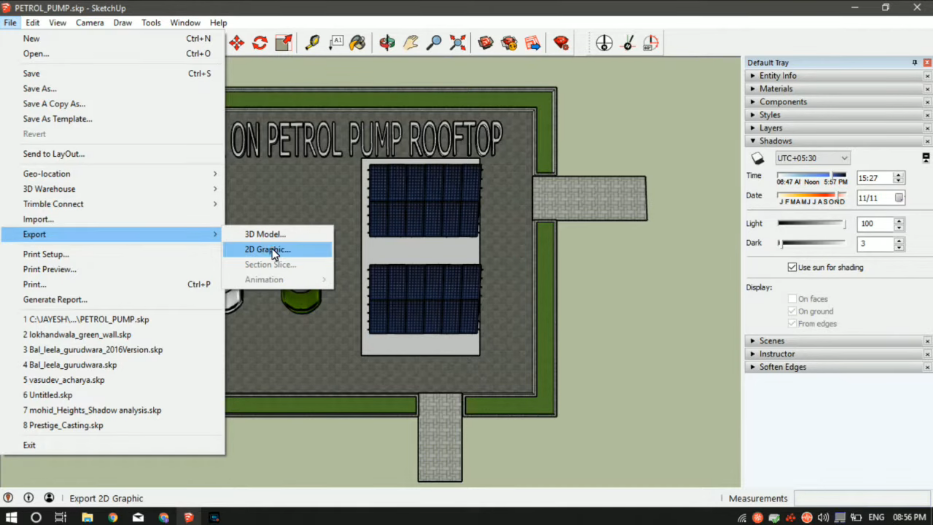
Task: Select the Pan hand tool
Action: (410, 43)
